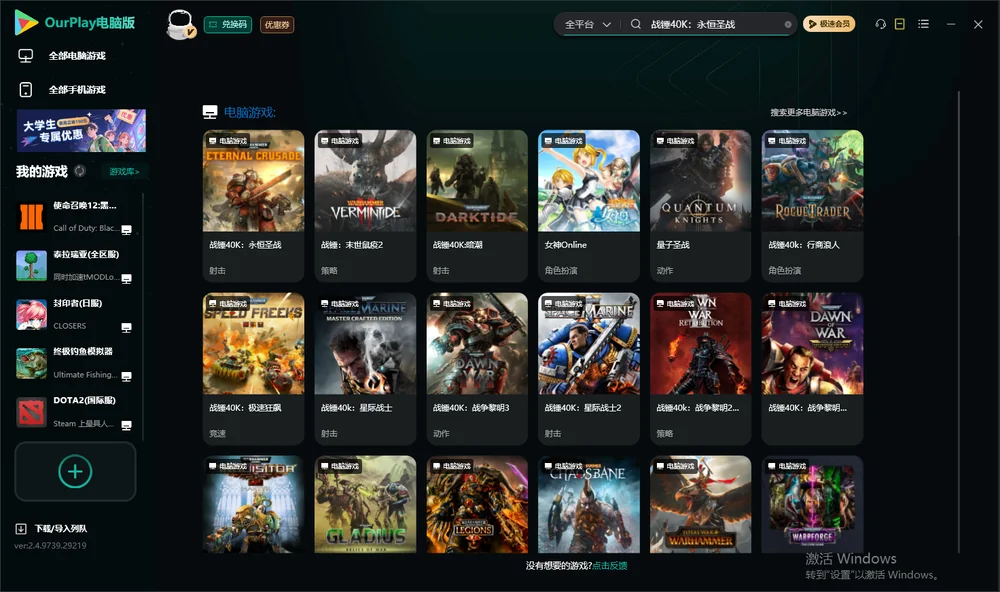Viewport: 1000px width, 592px height.
Task: Open the Gladius game card
Action: pyautogui.click(x=365, y=504)
